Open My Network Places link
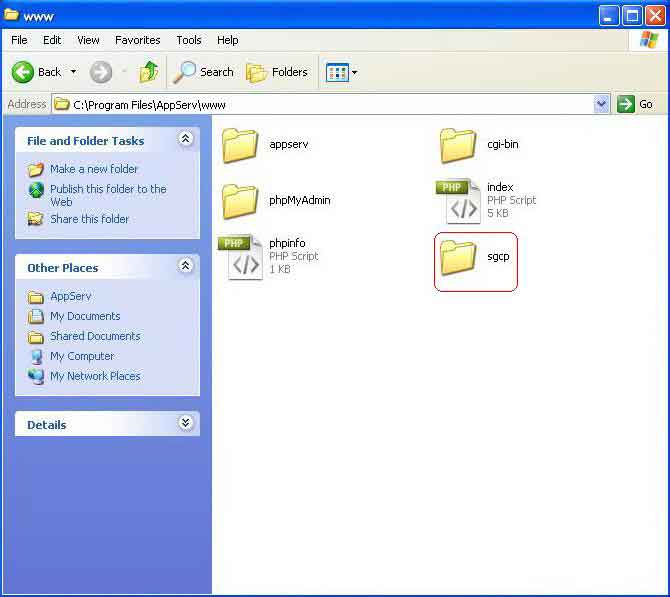The height and width of the screenshot is (597, 670). pyautogui.click(x=95, y=376)
